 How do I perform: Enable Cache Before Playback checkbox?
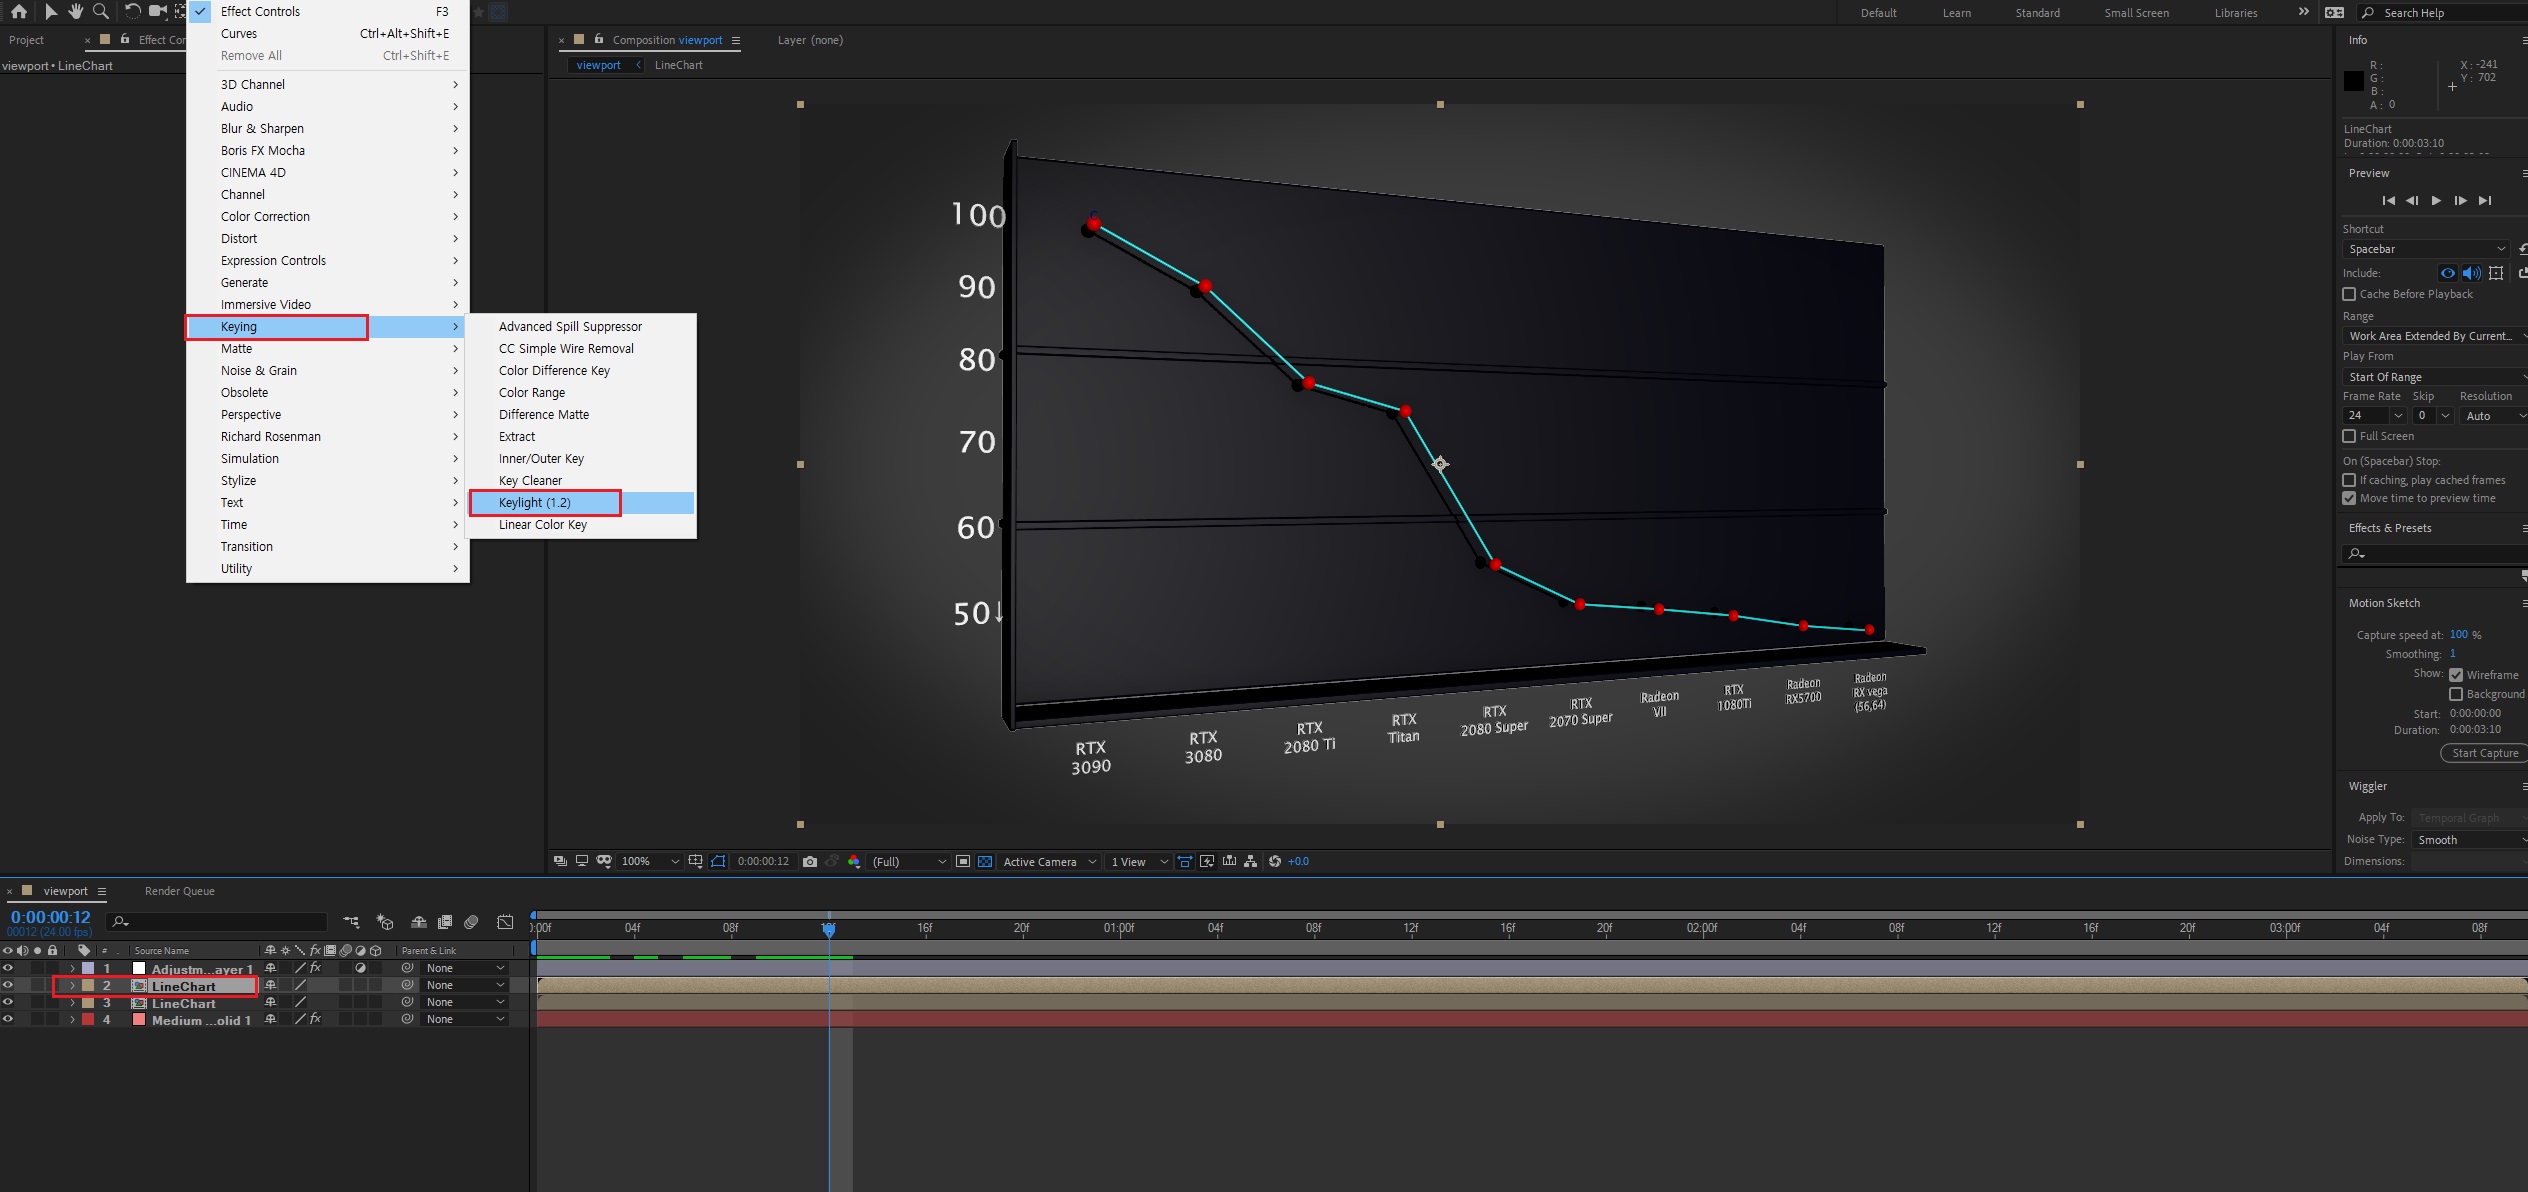coord(2349,294)
